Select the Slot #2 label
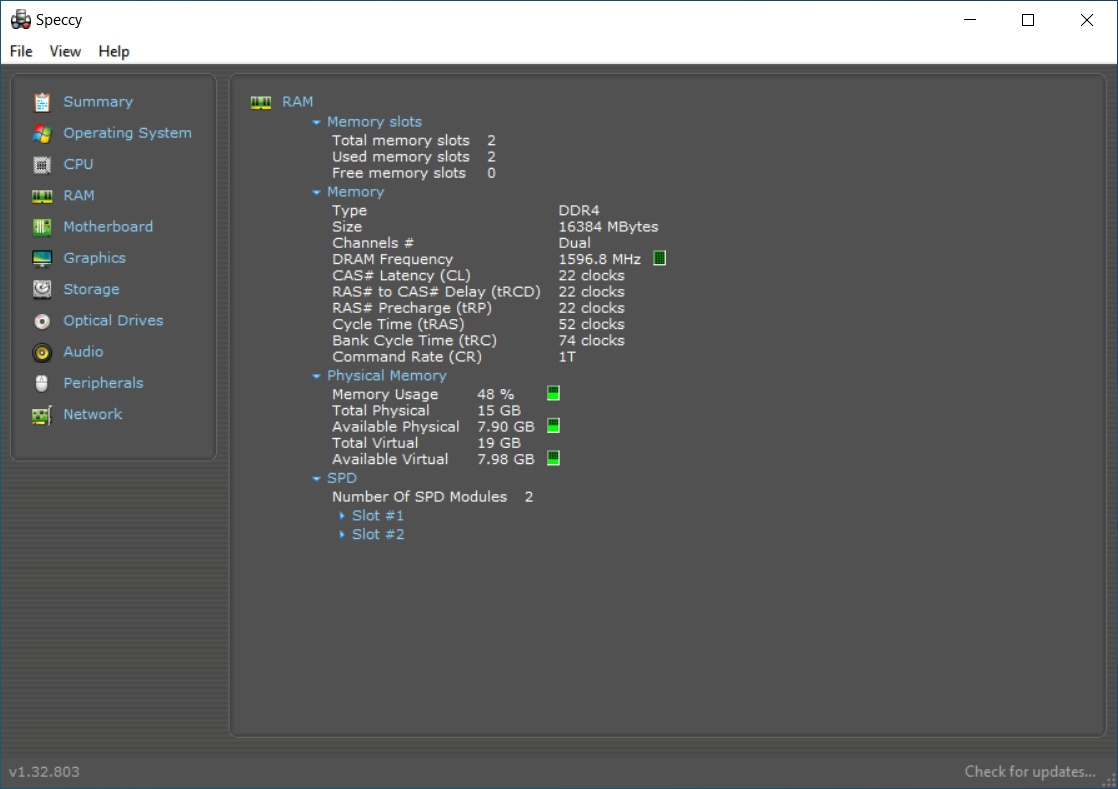Screen dimensions: 1118x789 pyautogui.click(x=378, y=534)
